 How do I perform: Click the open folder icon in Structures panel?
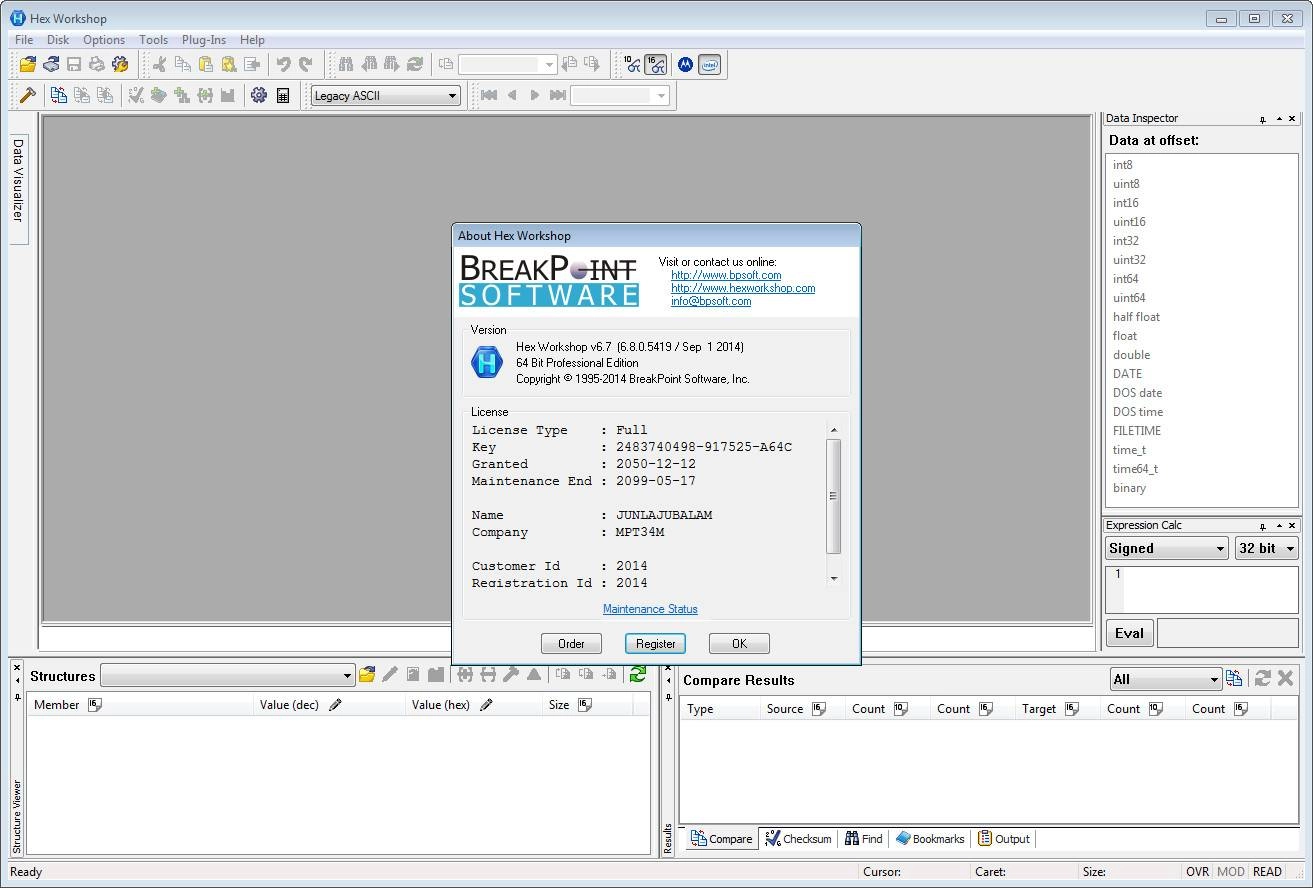click(367, 675)
